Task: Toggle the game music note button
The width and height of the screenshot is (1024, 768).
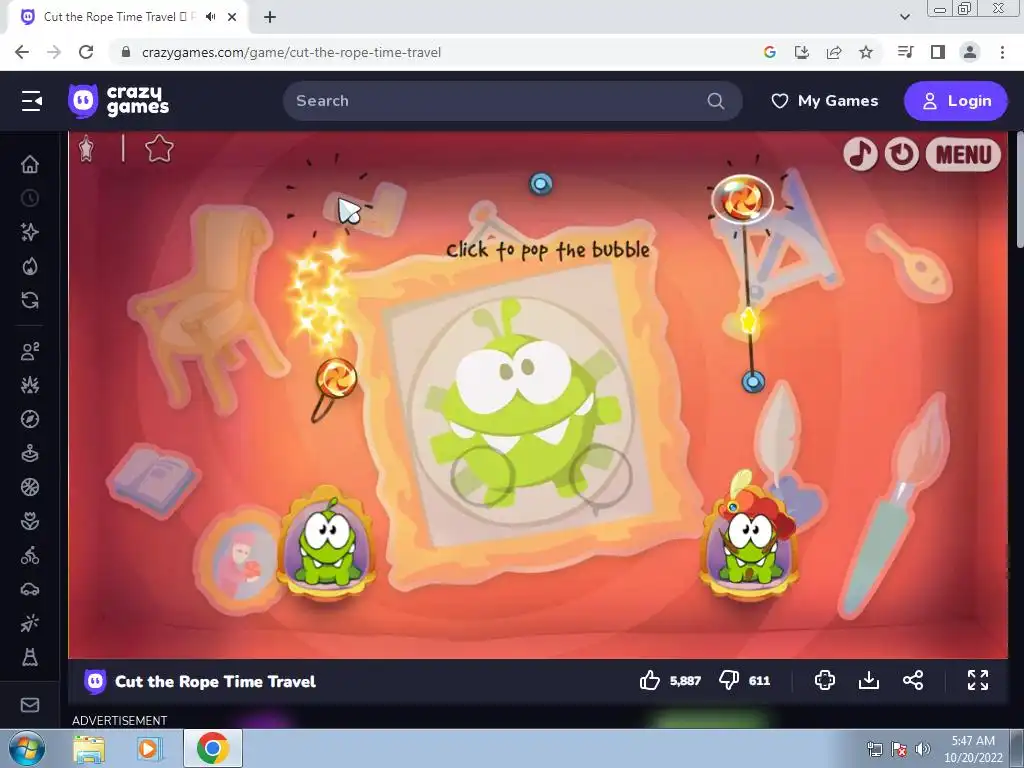Action: tap(859, 154)
